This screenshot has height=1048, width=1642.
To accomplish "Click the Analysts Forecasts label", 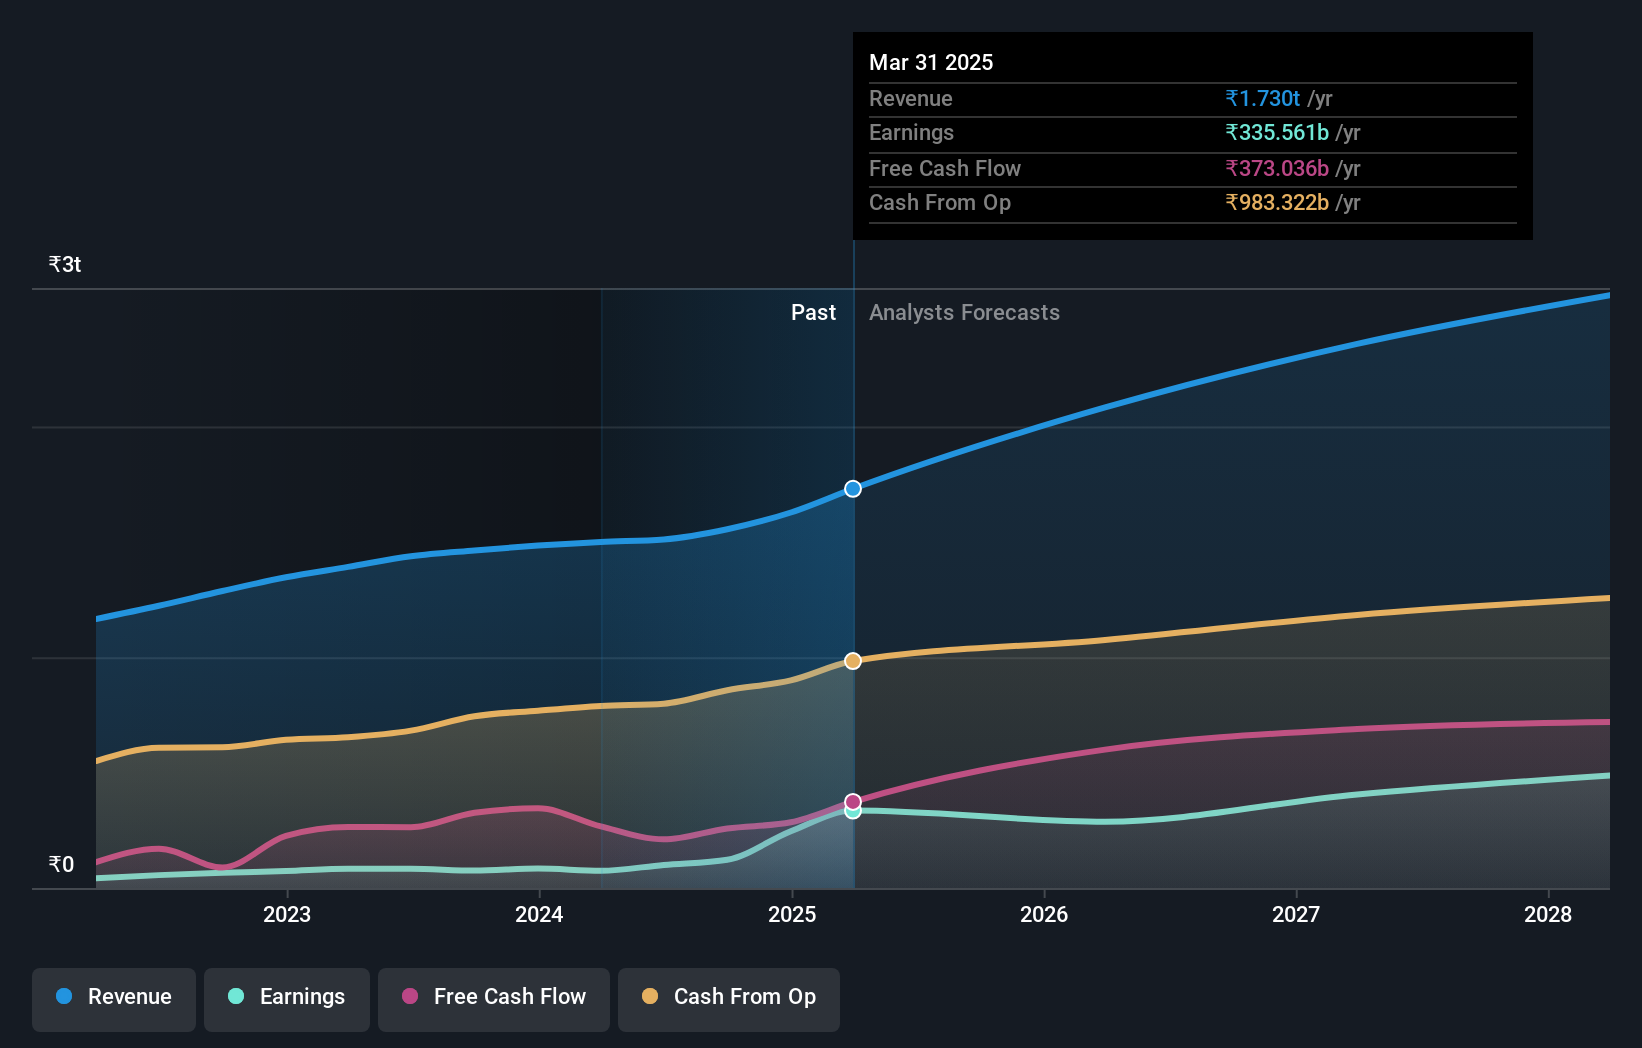I will point(964,312).
